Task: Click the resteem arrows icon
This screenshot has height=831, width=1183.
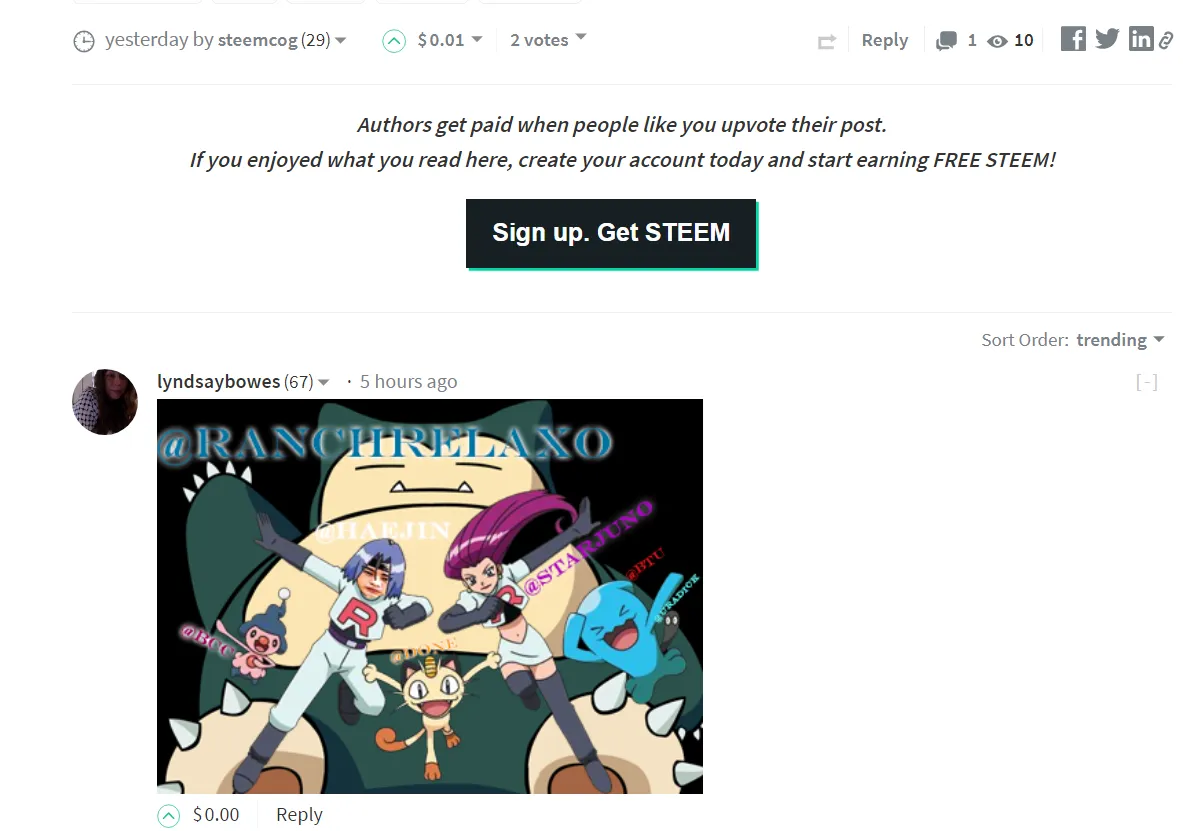Action: point(827,42)
